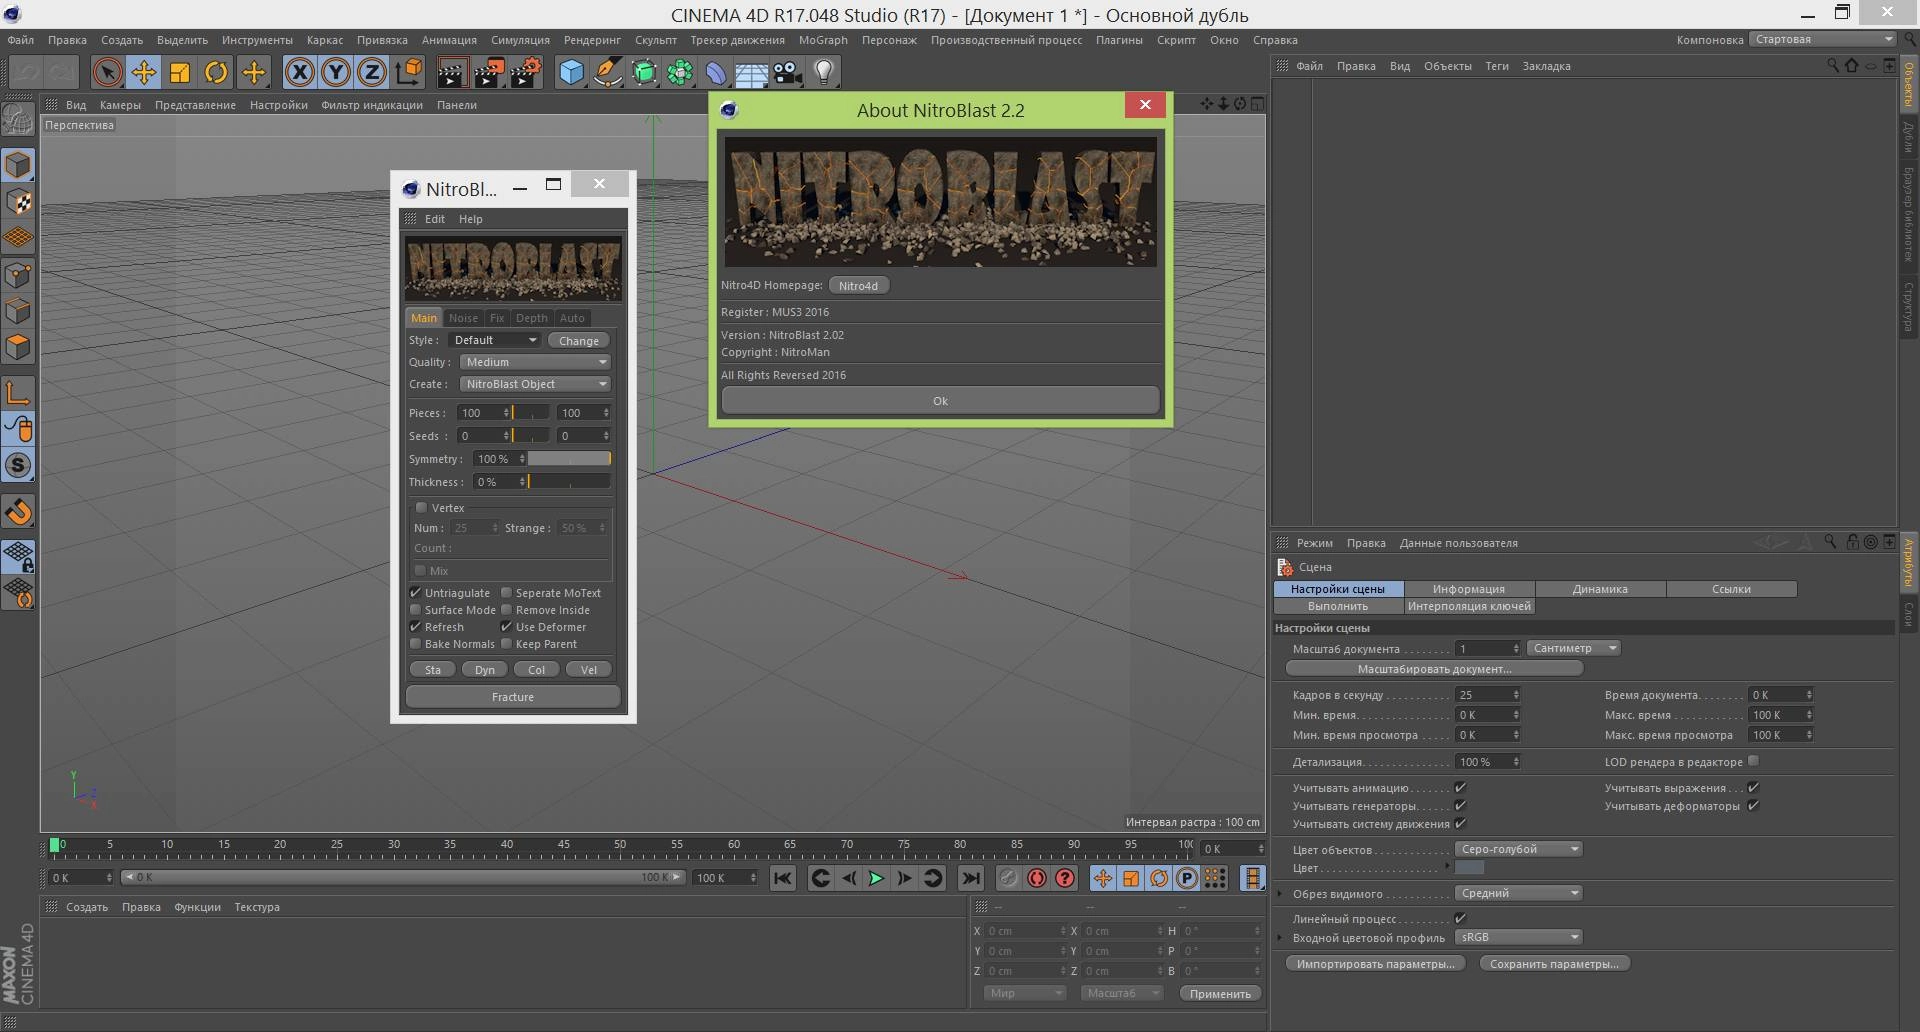
Task: Click the Change style button
Action: pyautogui.click(x=579, y=341)
